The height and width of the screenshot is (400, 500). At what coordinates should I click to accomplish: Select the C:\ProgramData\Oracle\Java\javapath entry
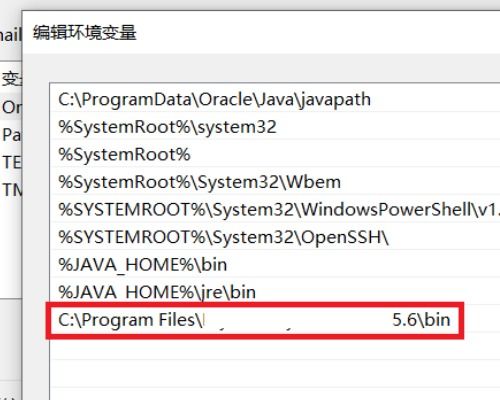[275, 99]
